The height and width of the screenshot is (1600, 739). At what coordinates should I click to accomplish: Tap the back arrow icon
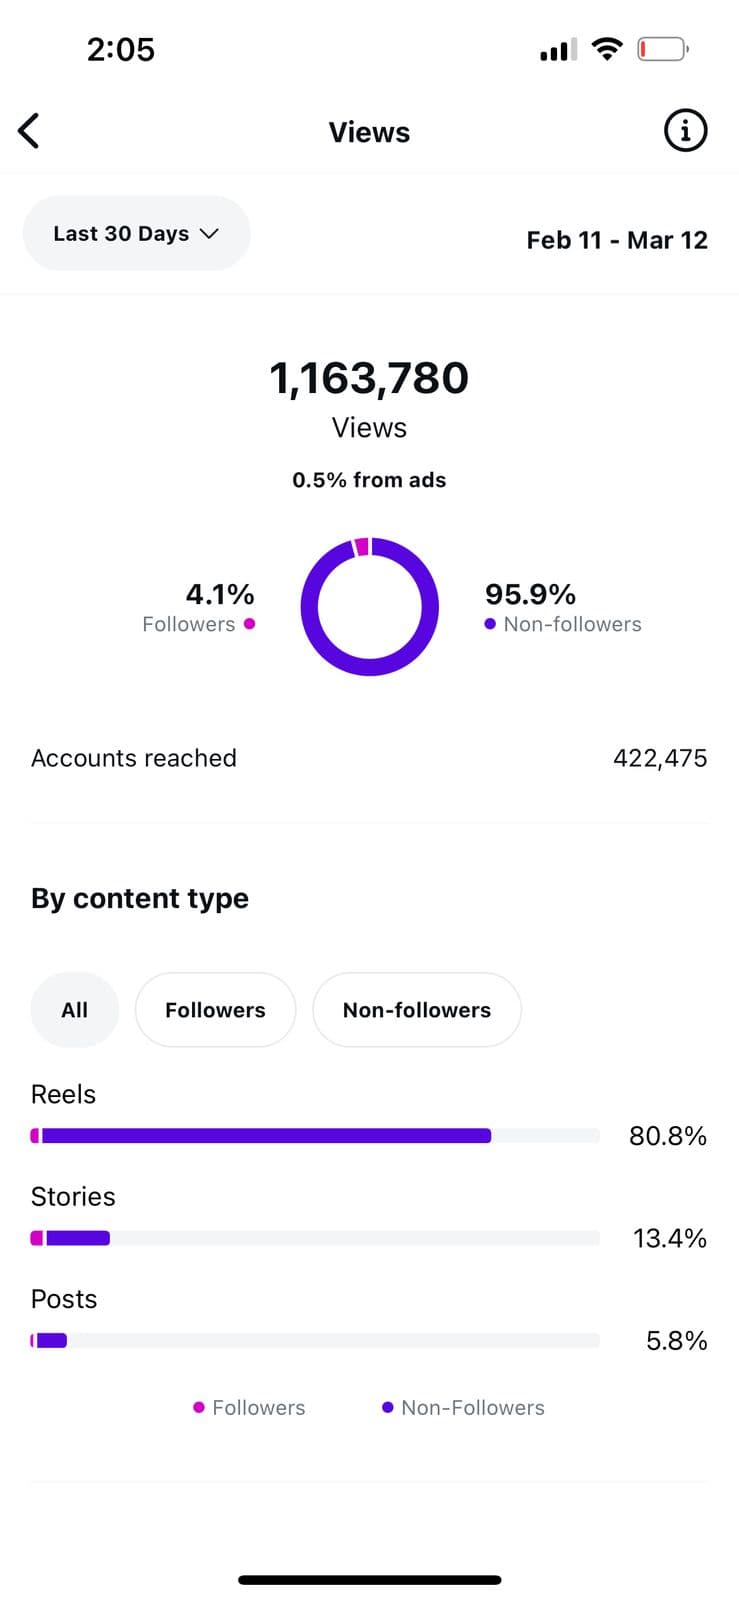pos(29,131)
